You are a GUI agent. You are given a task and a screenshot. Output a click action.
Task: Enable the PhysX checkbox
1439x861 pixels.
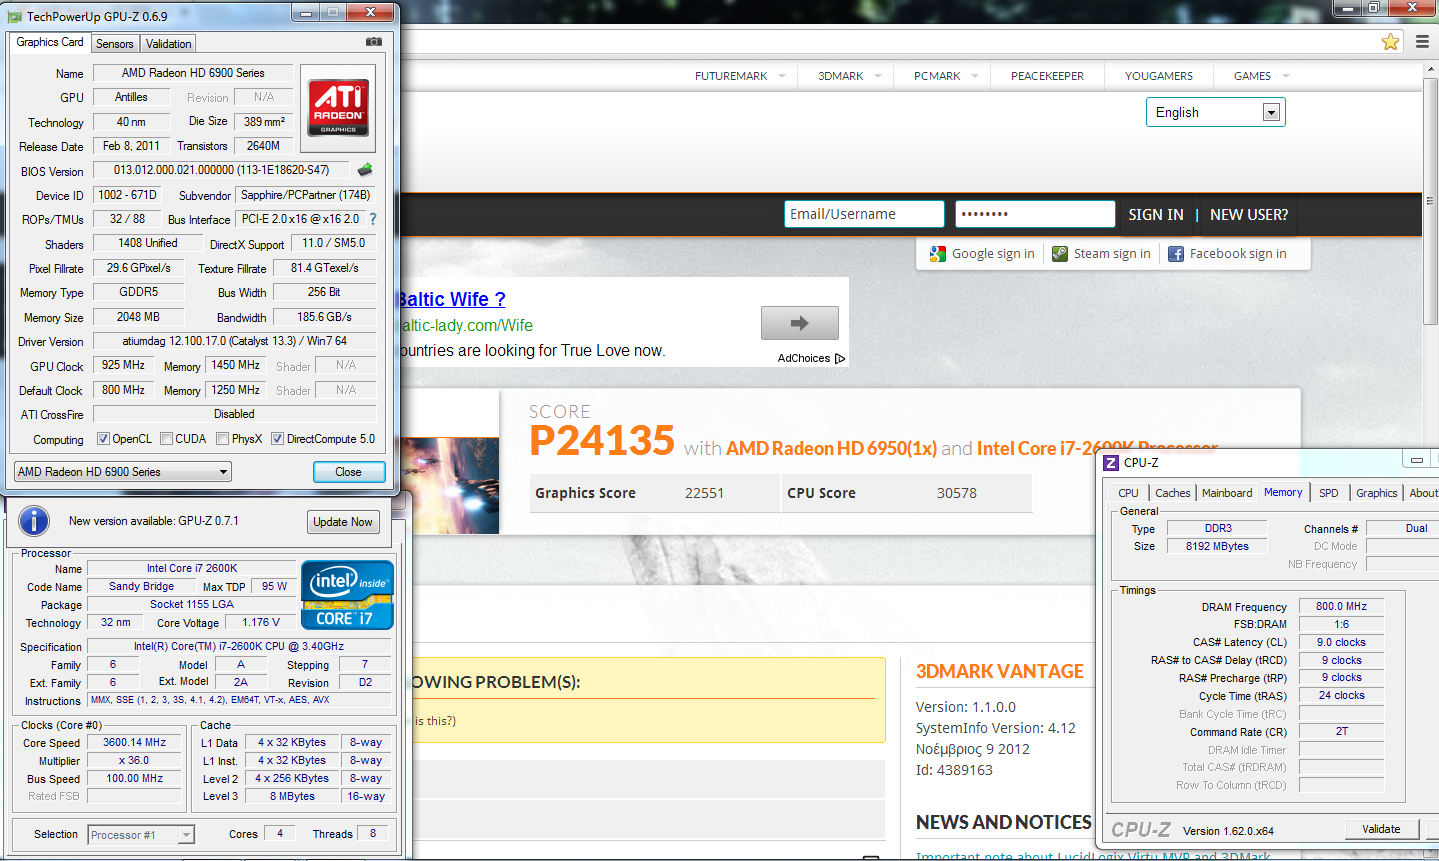222,439
